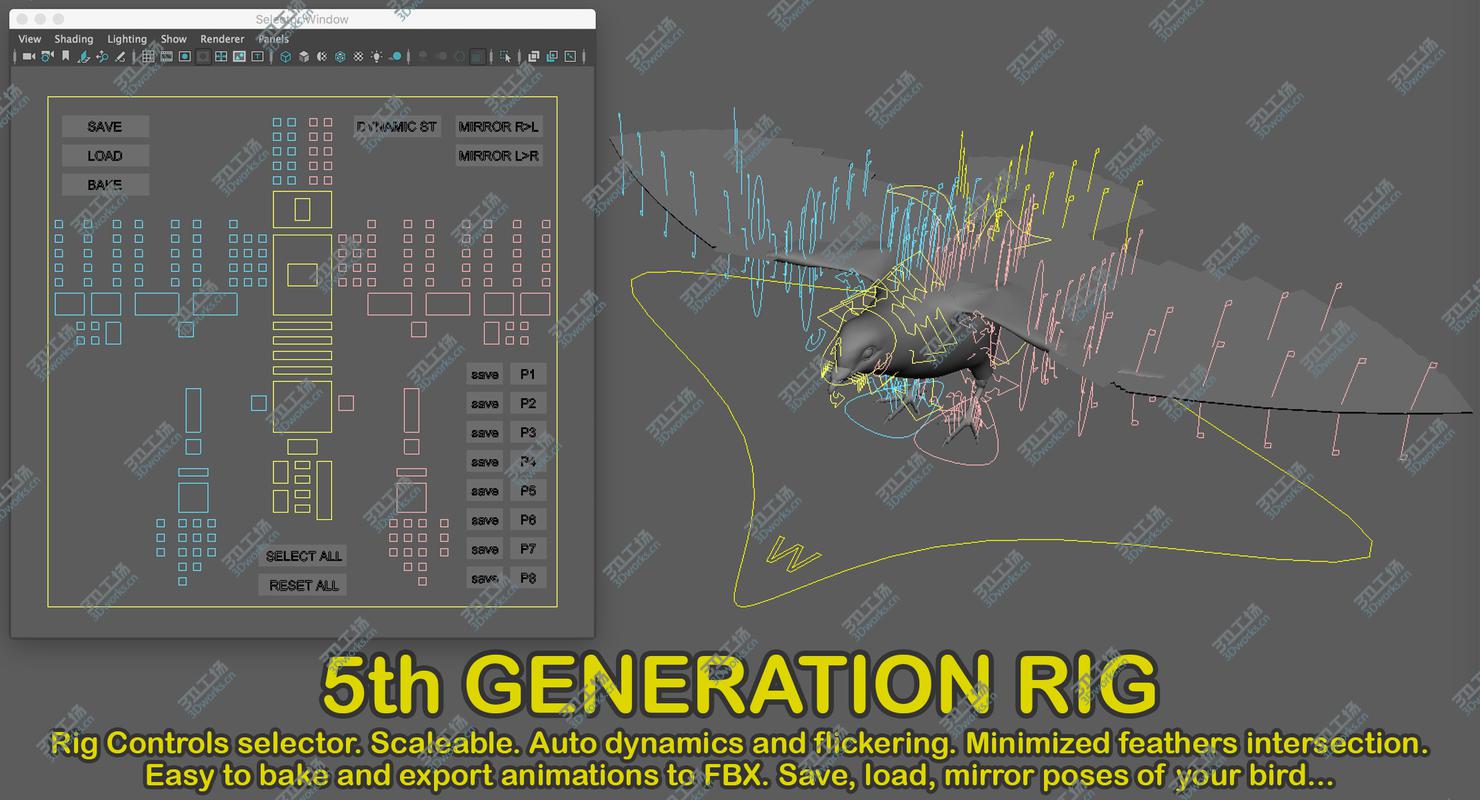
Task: Click the Image Plane icon
Action: coord(84,57)
